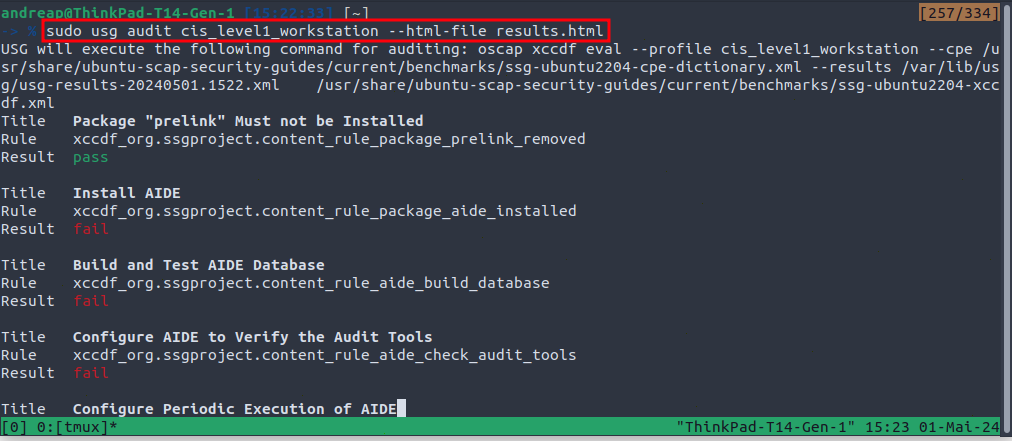
Task: Click the tmux session indicator [0]
Action: point(14,428)
